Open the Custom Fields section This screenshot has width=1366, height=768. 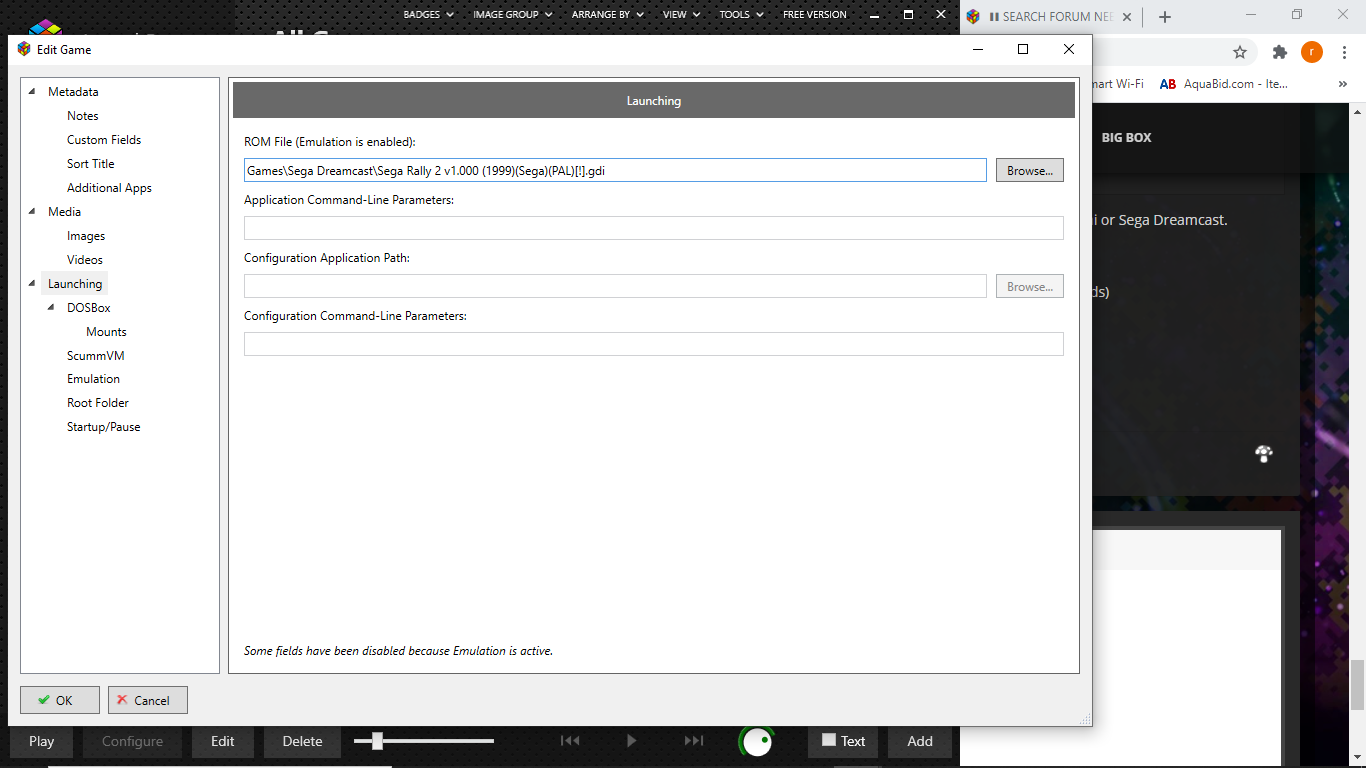click(104, 140)
